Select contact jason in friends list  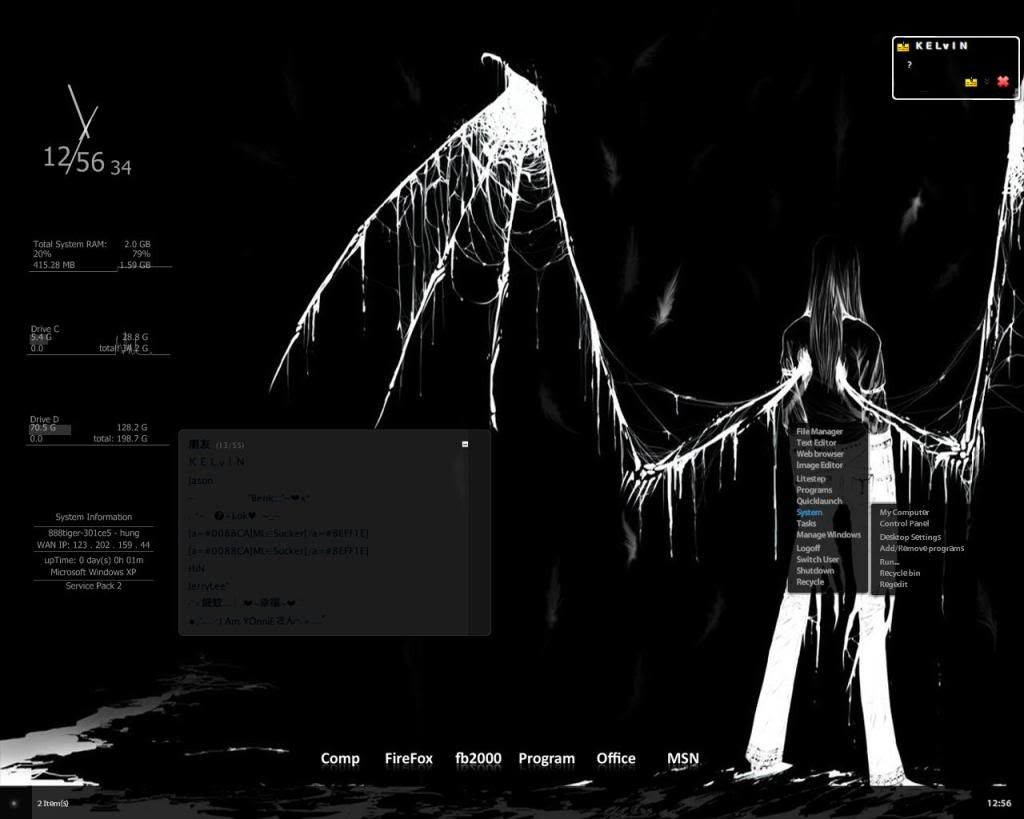[200, 481]
